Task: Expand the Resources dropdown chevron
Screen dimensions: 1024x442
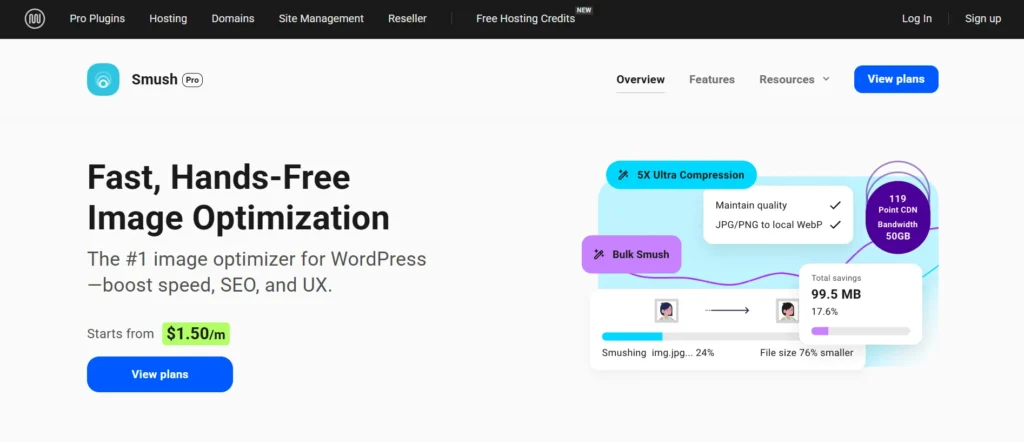Action: (x=825, y=79)
